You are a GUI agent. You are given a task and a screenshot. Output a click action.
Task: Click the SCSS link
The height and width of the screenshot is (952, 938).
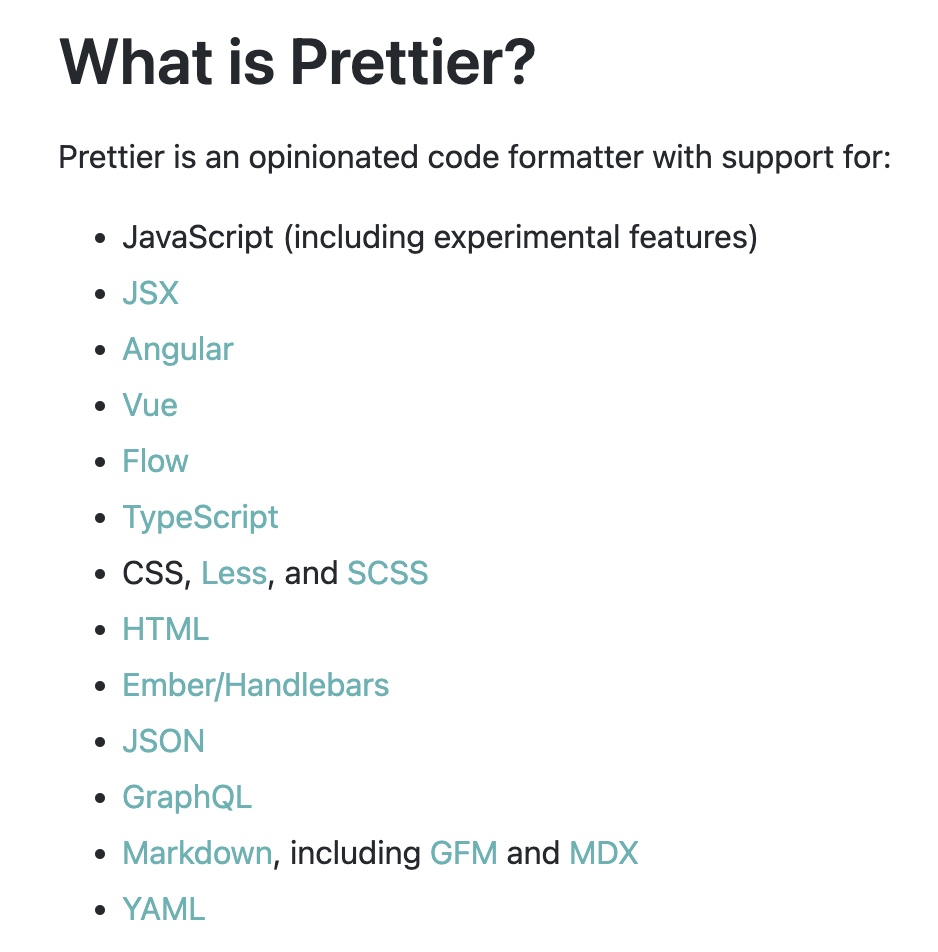[x=387, y=573]
